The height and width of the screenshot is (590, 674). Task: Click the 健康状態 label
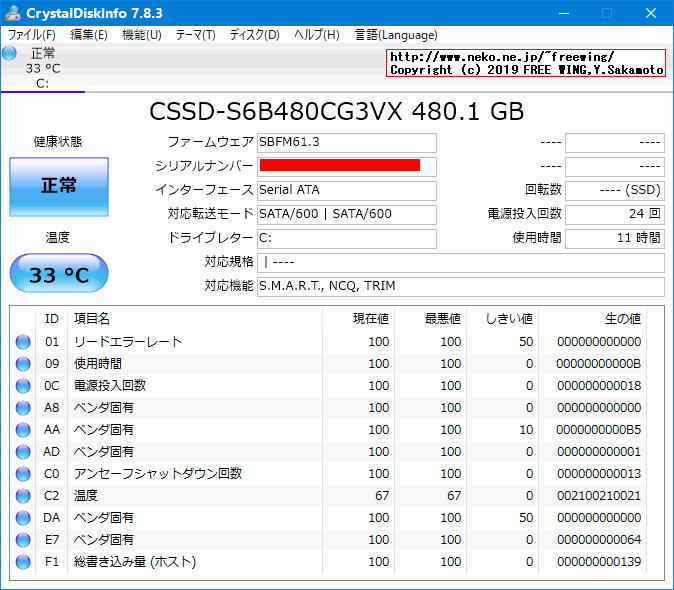58,142
